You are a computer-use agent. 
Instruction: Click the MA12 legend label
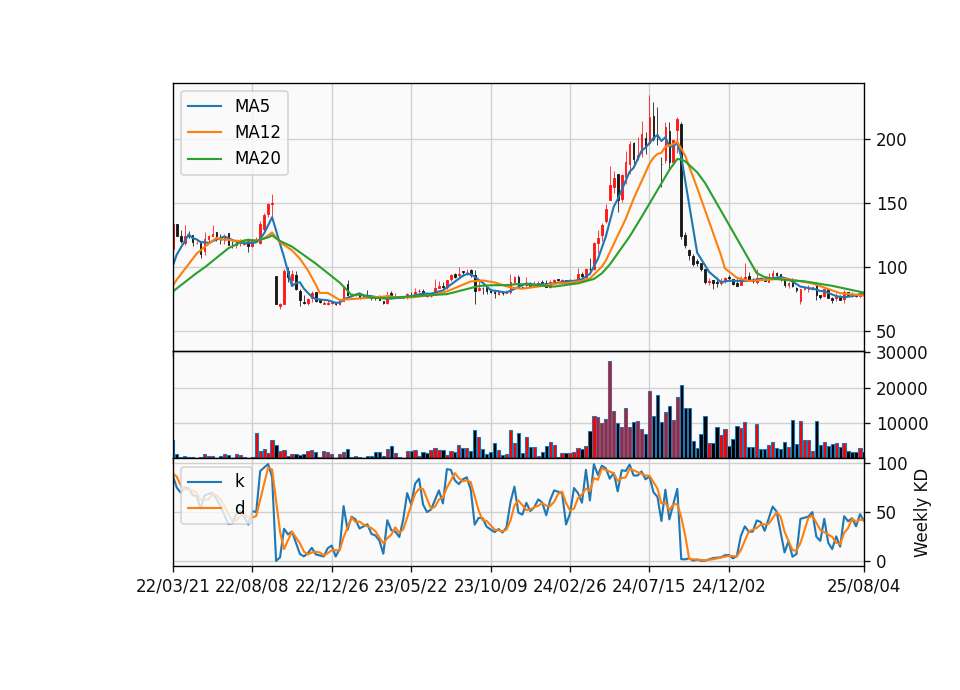258,132
